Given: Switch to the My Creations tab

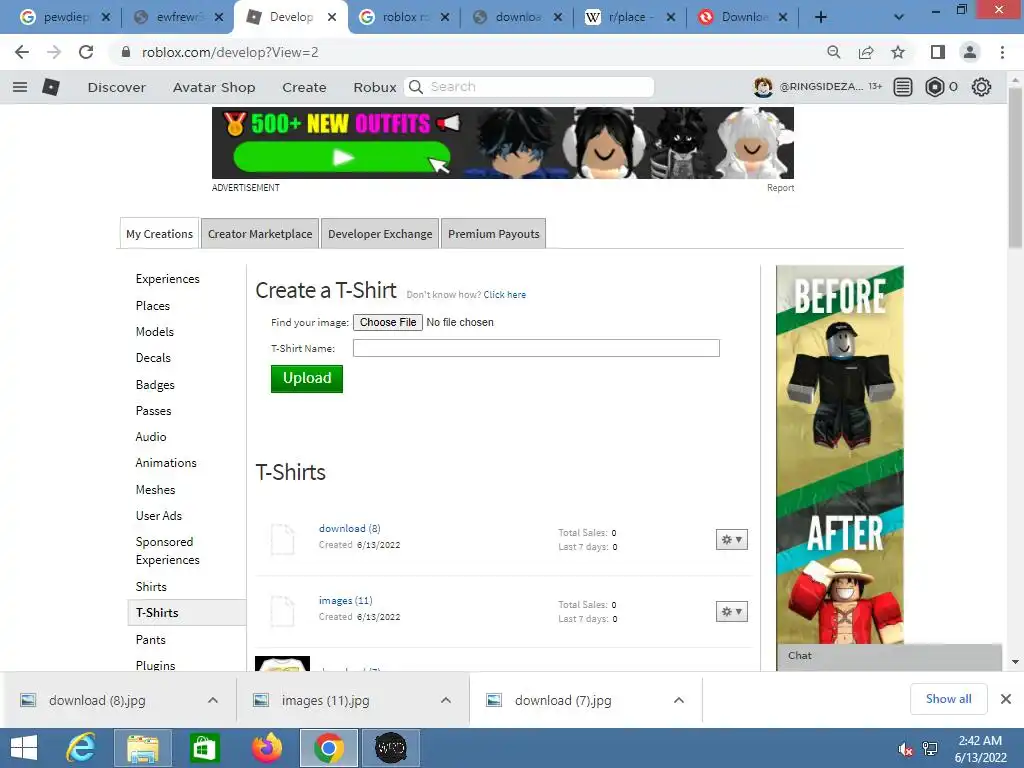Looking at the screenshot, I should click(159, 234).
